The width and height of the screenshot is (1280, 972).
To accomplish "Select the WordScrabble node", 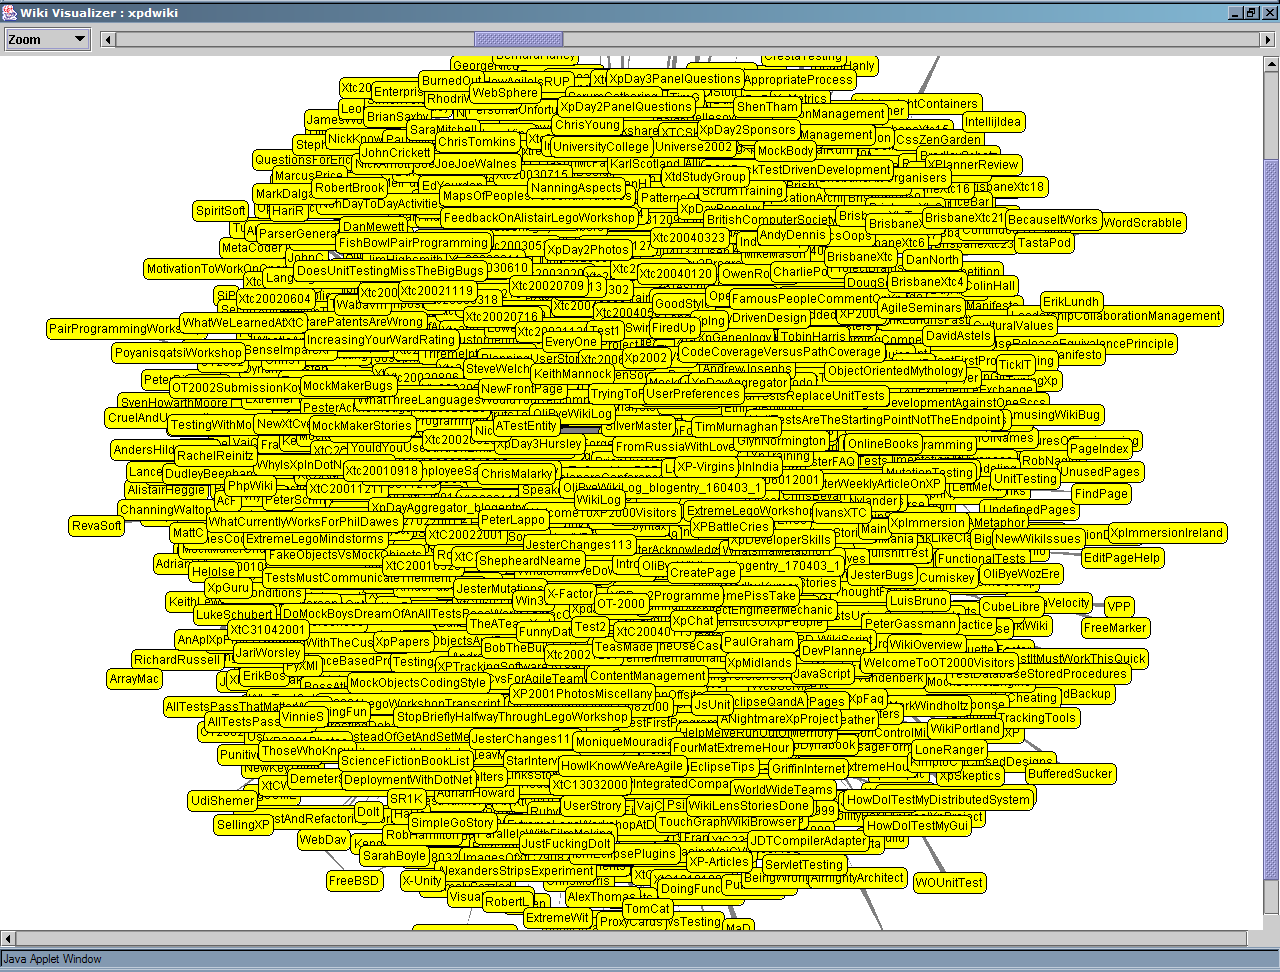I will click(1142, 223).
